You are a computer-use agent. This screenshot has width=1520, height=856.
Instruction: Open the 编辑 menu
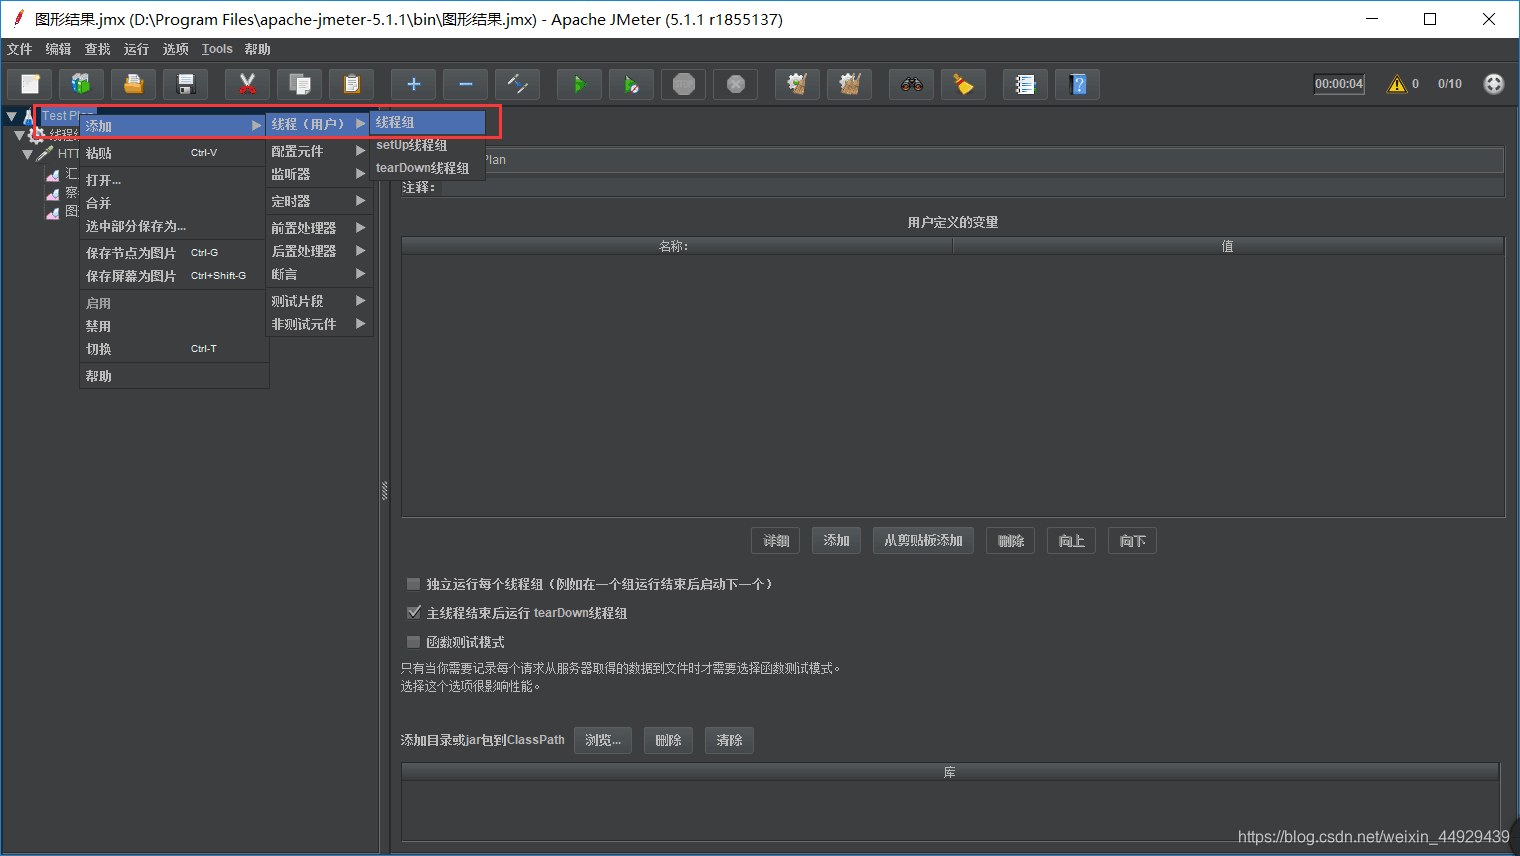[58, 49]
